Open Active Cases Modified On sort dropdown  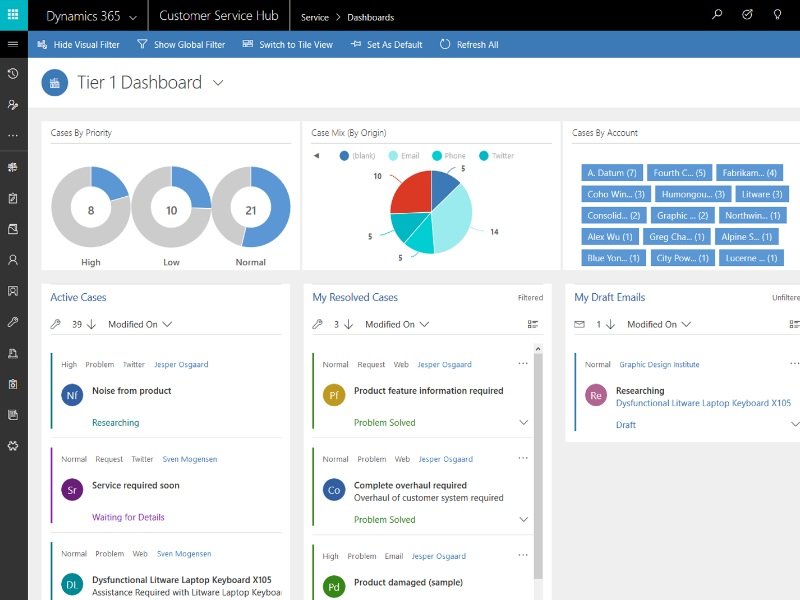point(140,324)
